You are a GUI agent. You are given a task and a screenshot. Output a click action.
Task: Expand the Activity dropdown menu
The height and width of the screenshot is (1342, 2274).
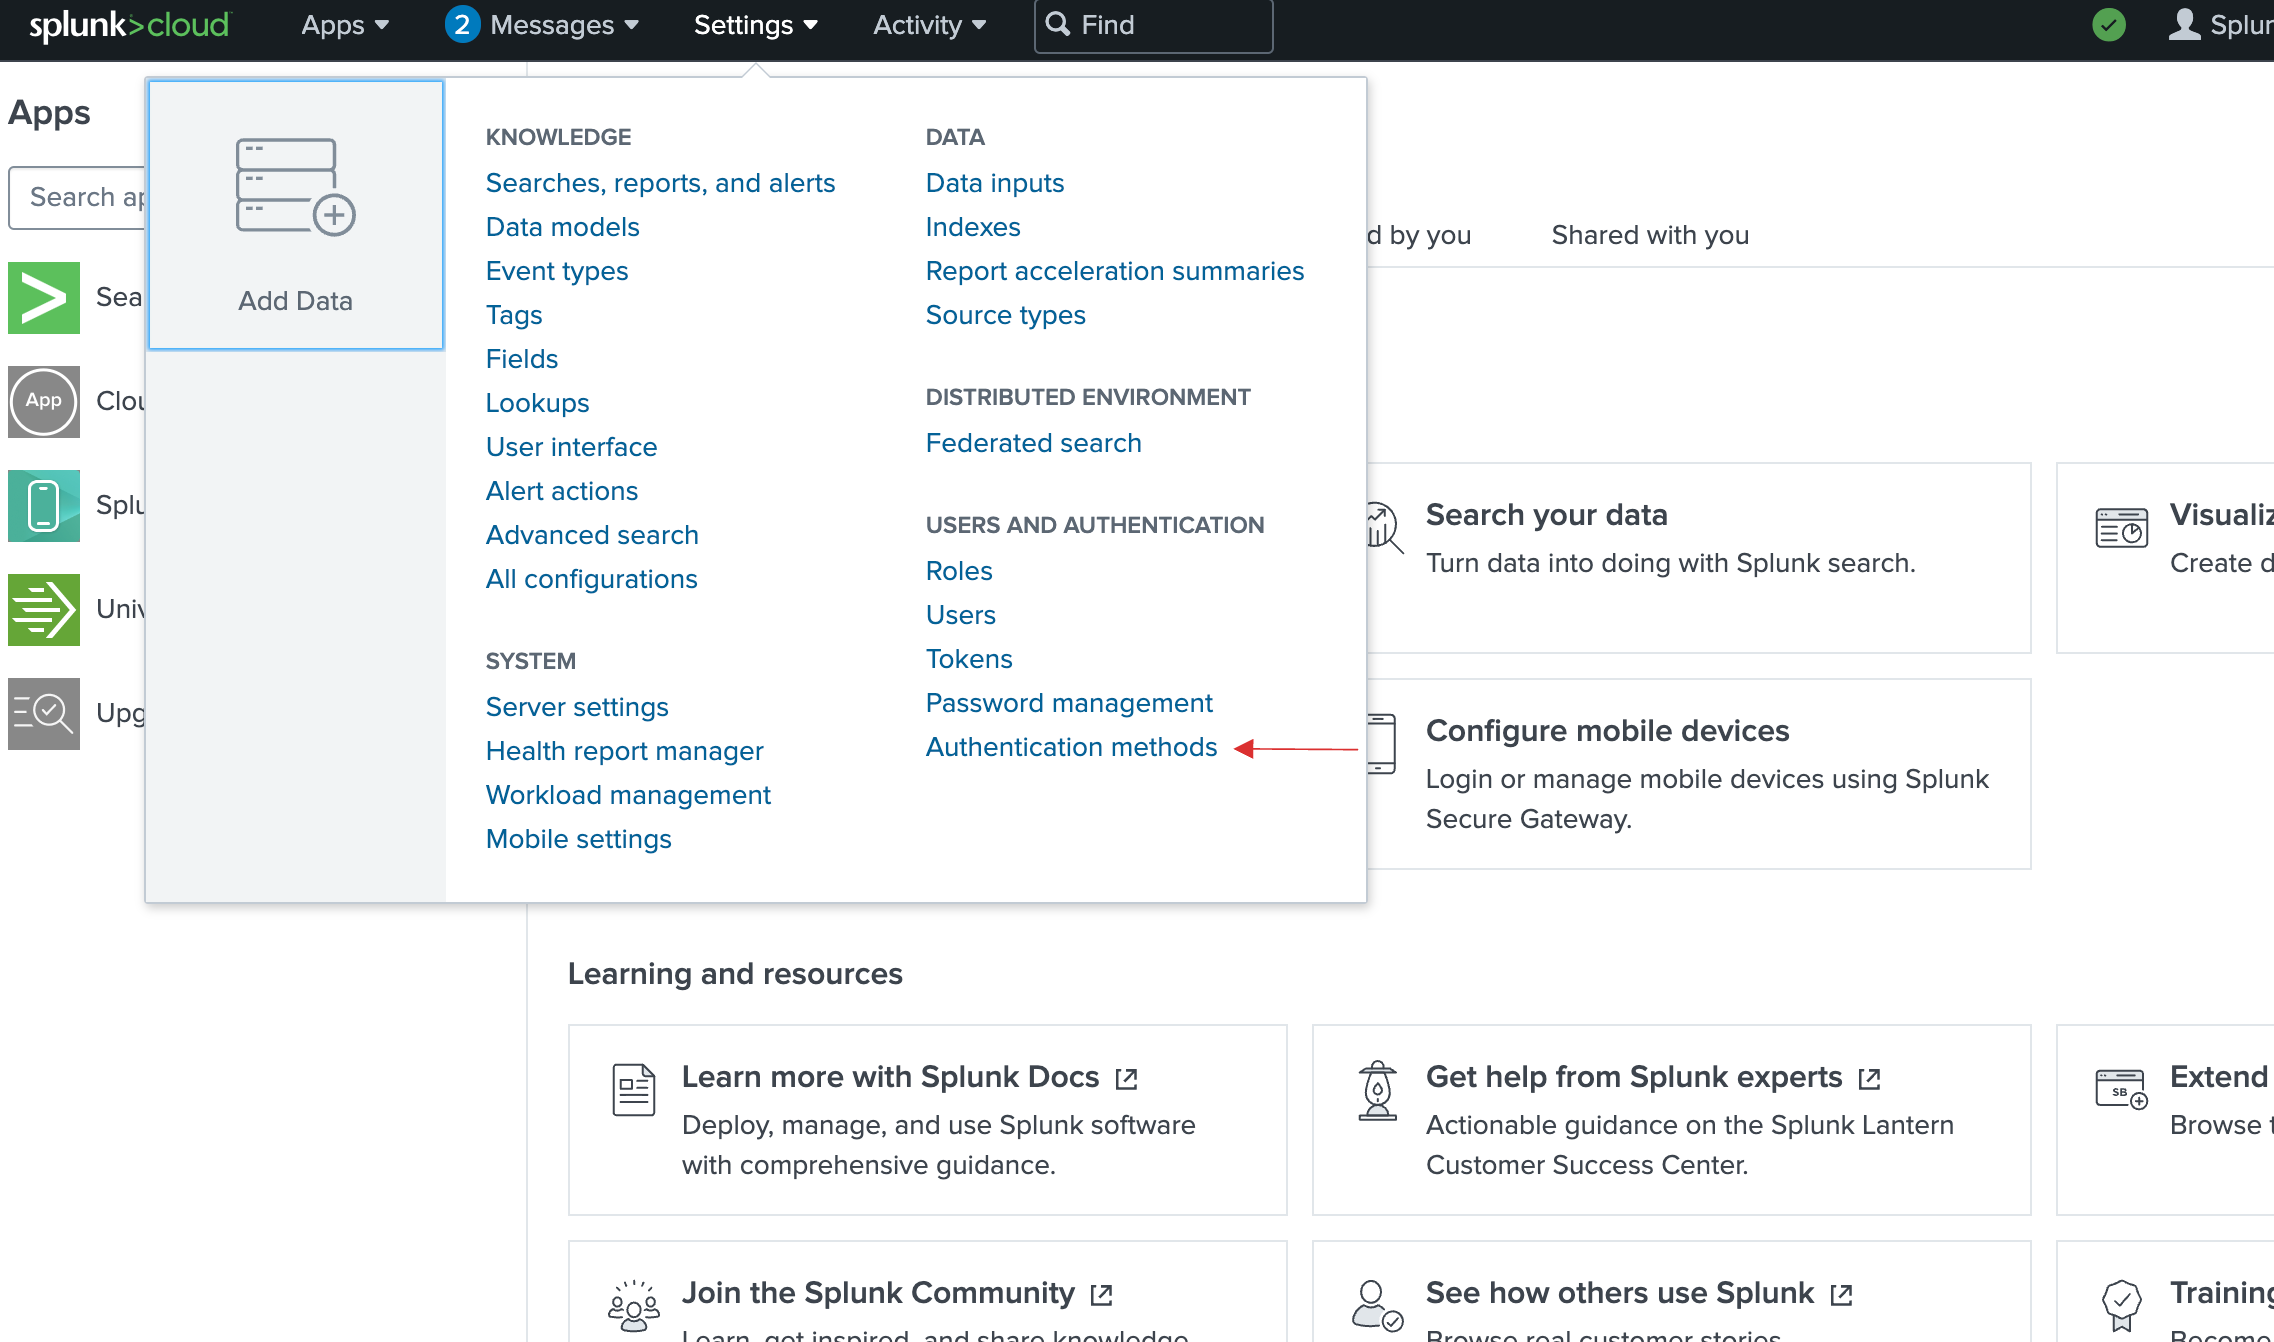[x=926, y=24]
